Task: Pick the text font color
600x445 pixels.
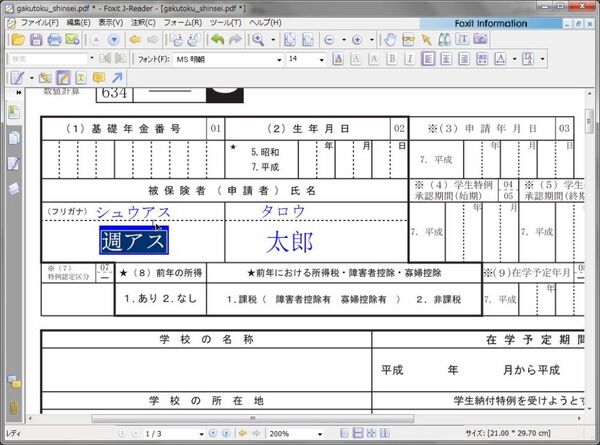Action: (338, 59)
